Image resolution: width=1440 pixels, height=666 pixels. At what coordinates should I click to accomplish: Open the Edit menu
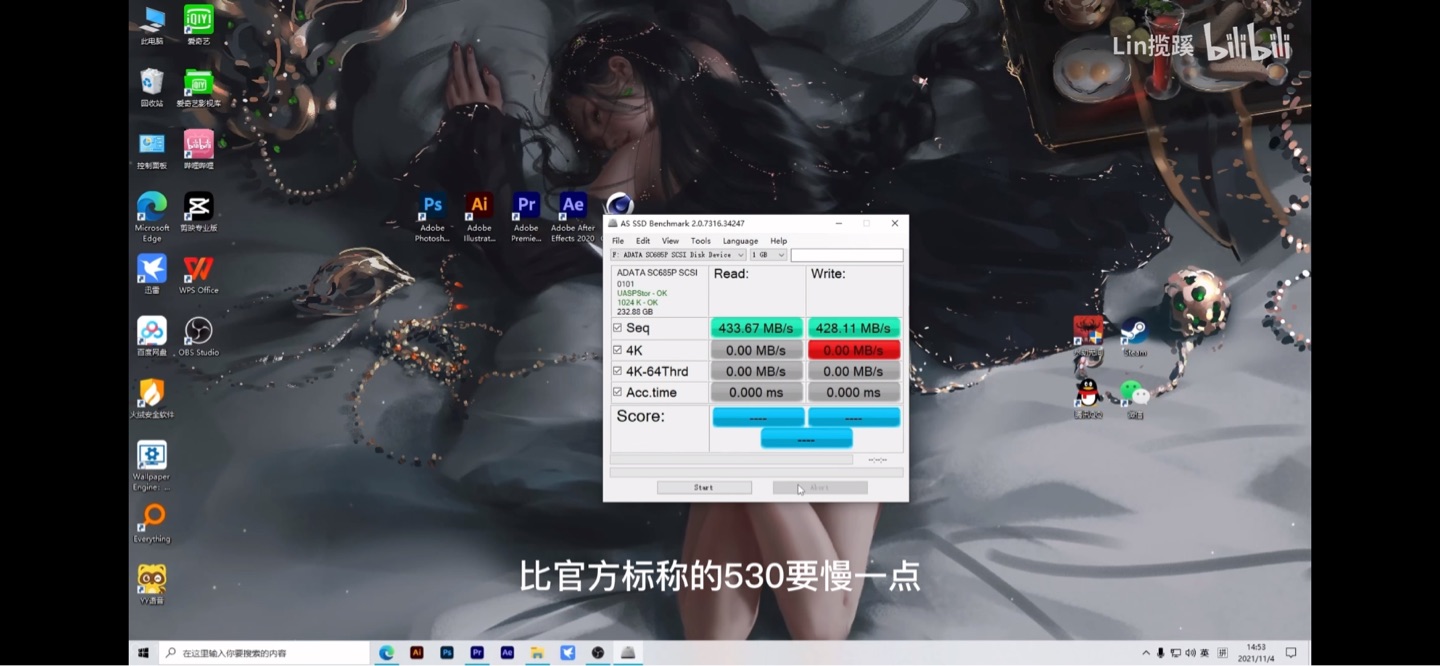coord(643,241)
